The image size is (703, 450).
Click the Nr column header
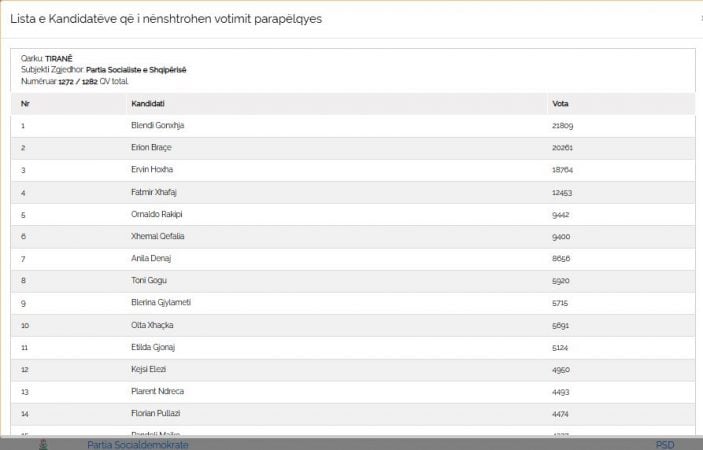tap(25, 104)
